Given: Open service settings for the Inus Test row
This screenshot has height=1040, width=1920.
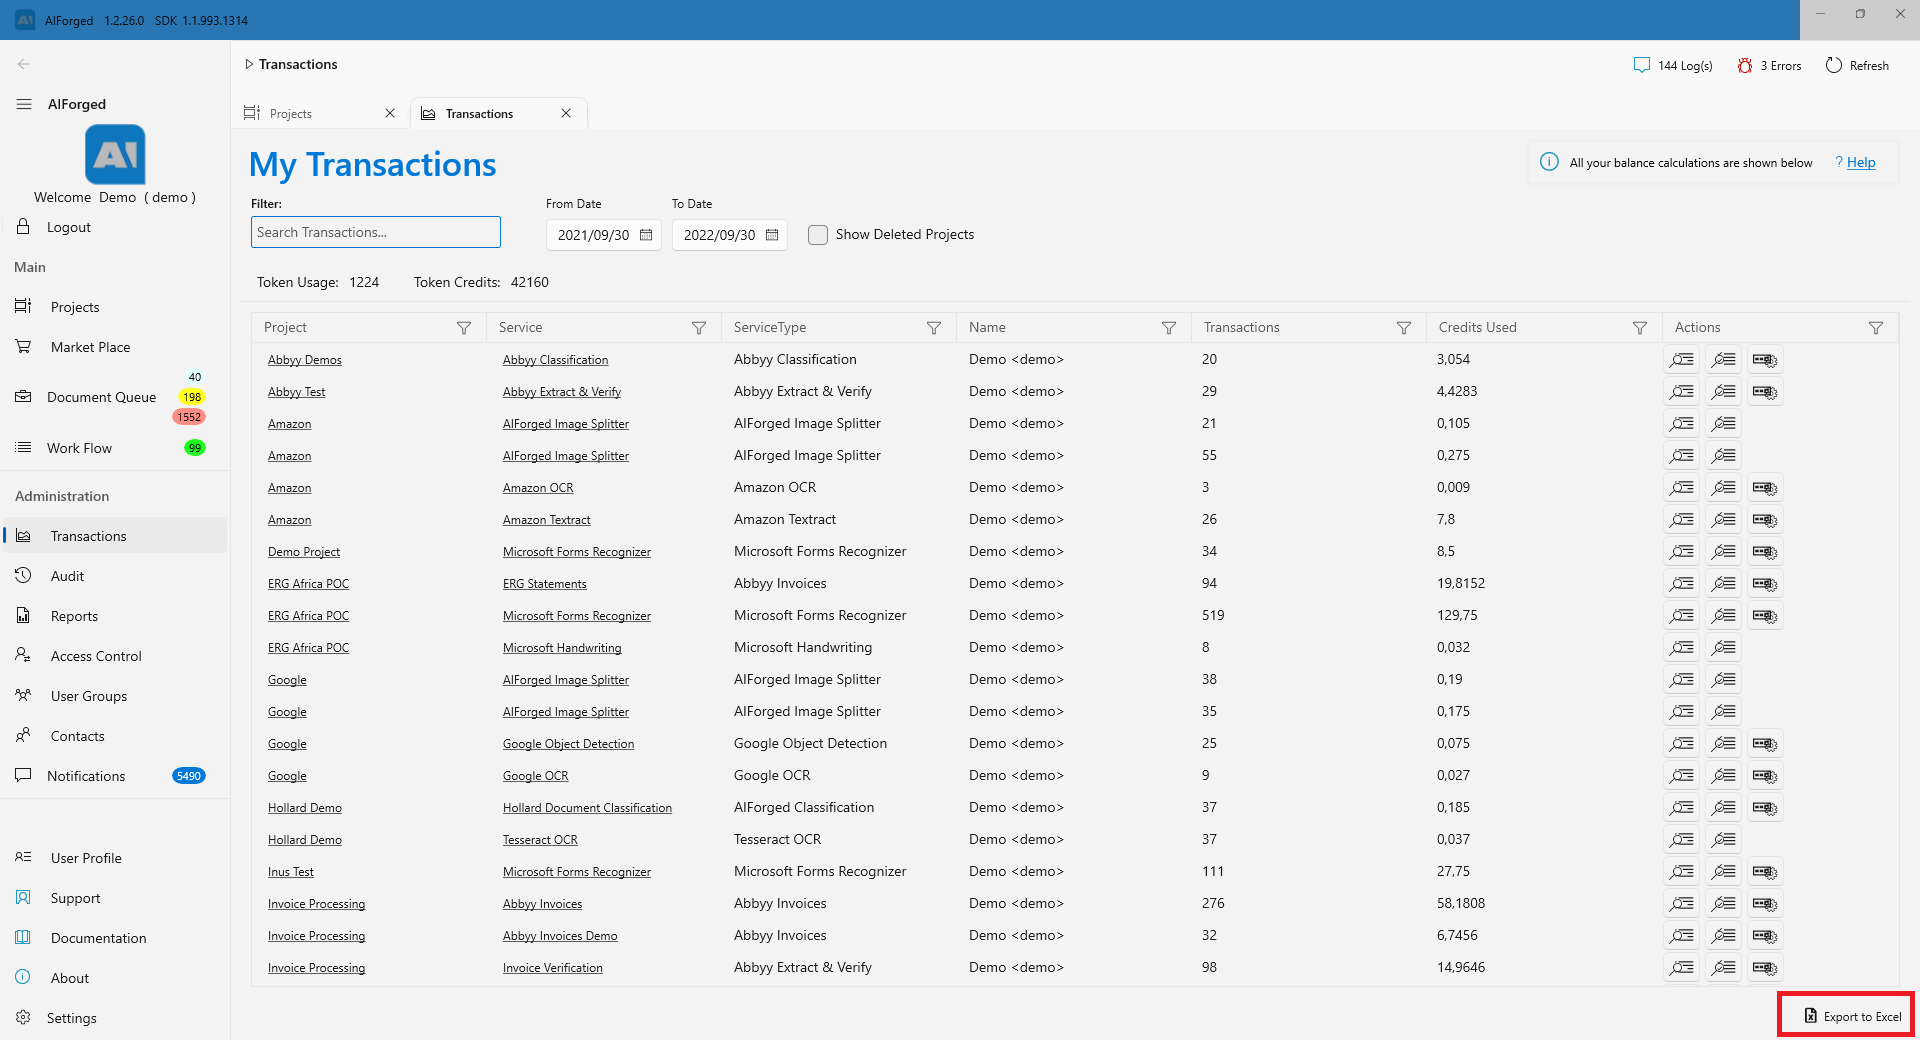Looking at the screenshot, I should pyautogui.click(x=1765, y=872).
